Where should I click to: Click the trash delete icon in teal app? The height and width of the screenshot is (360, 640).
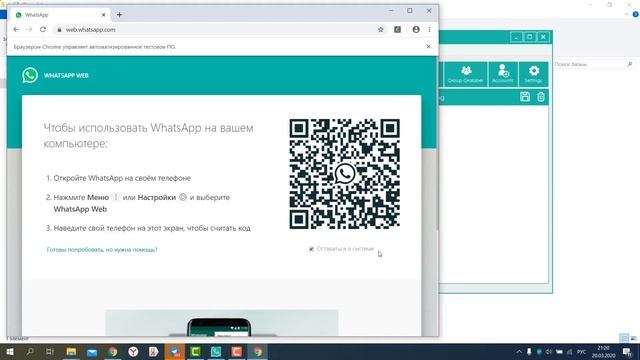(x=541, y=97)
